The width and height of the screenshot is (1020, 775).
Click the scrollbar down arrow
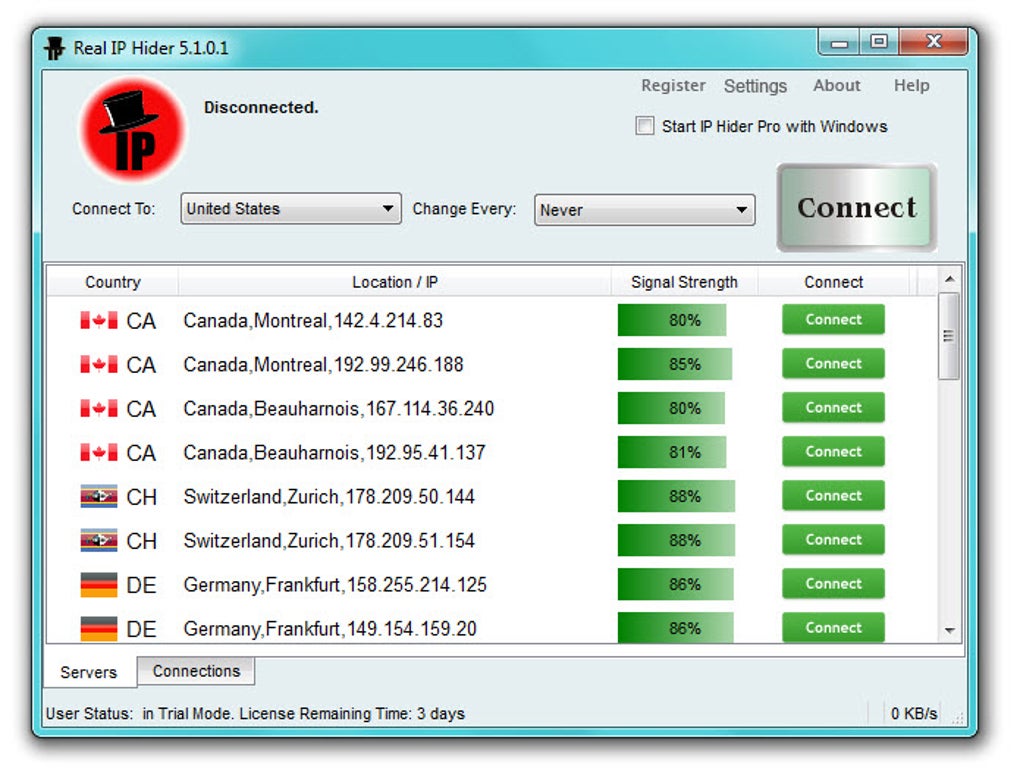coord(949,630)
